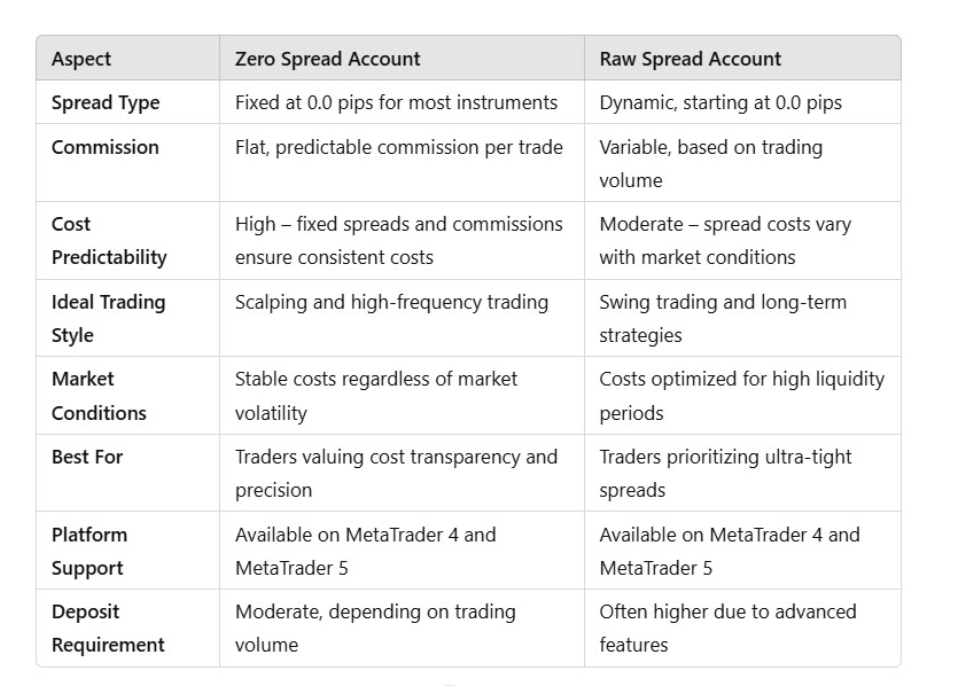Click the Deposit Requirement row label

click(108, 628)
